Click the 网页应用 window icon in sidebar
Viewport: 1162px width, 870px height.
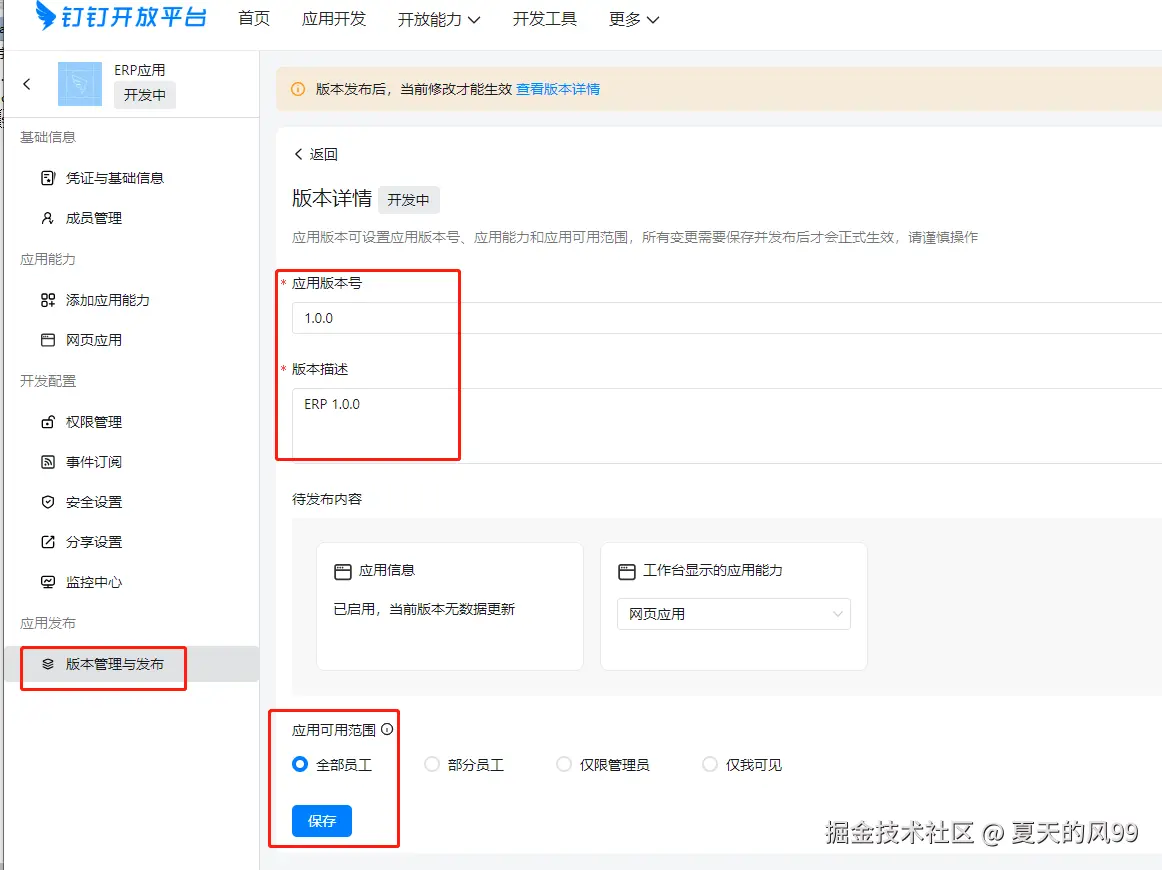48,340
